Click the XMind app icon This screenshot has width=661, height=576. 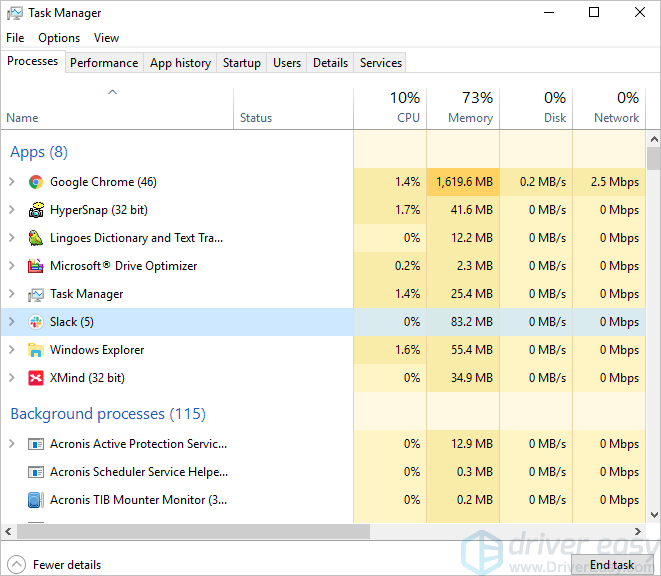[36, 378]
